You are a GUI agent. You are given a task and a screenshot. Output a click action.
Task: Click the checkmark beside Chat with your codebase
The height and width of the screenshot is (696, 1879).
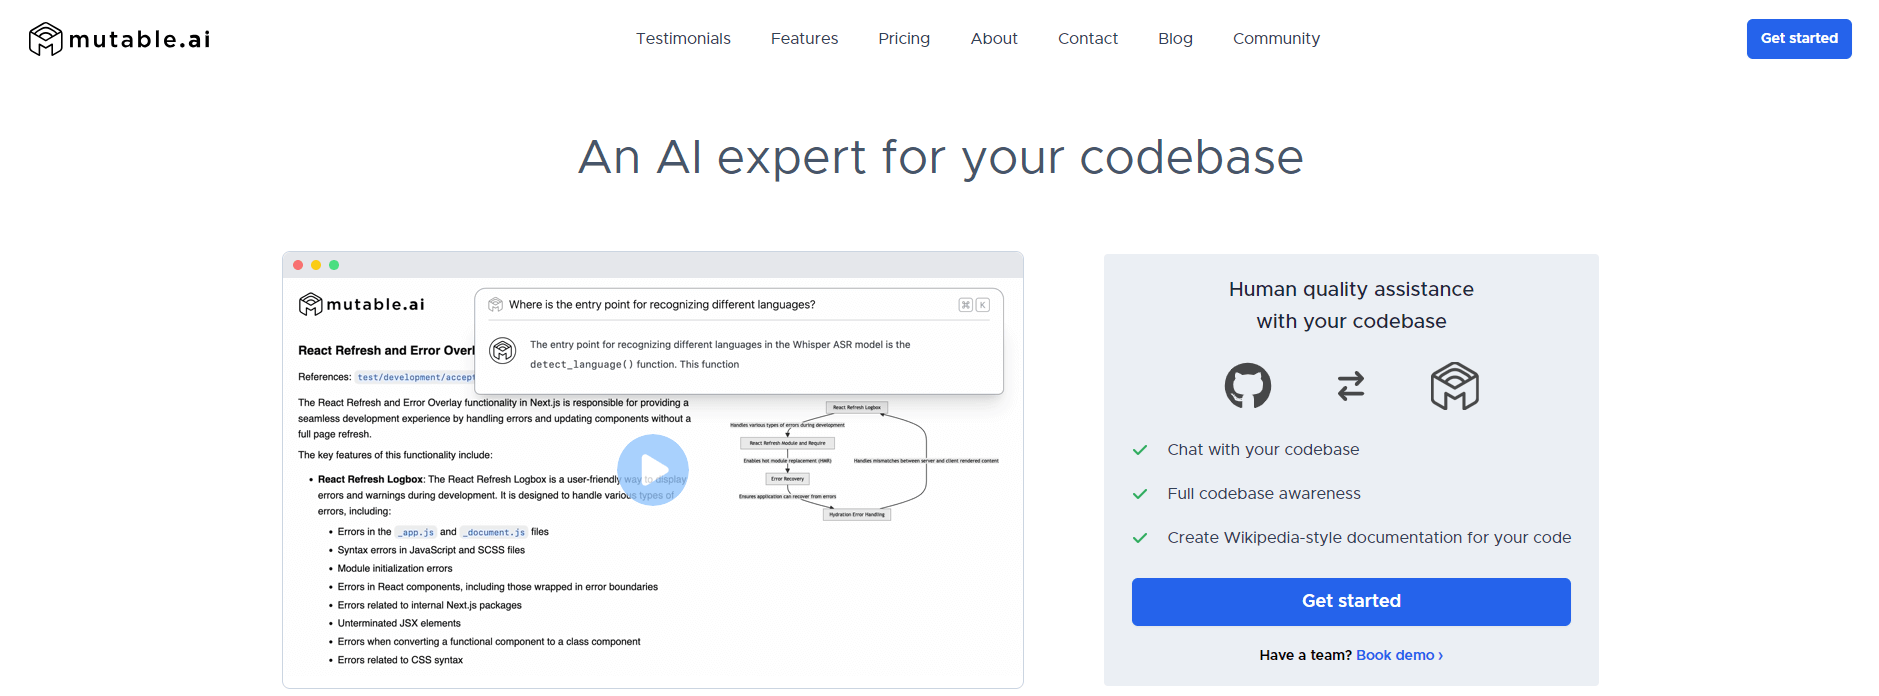pyautogui.click(x=1140, y=450)
